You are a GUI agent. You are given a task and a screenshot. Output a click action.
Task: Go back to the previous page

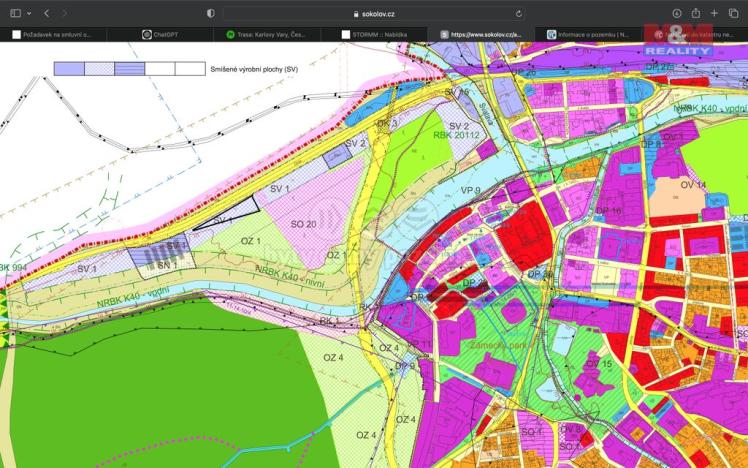(46, 13)
